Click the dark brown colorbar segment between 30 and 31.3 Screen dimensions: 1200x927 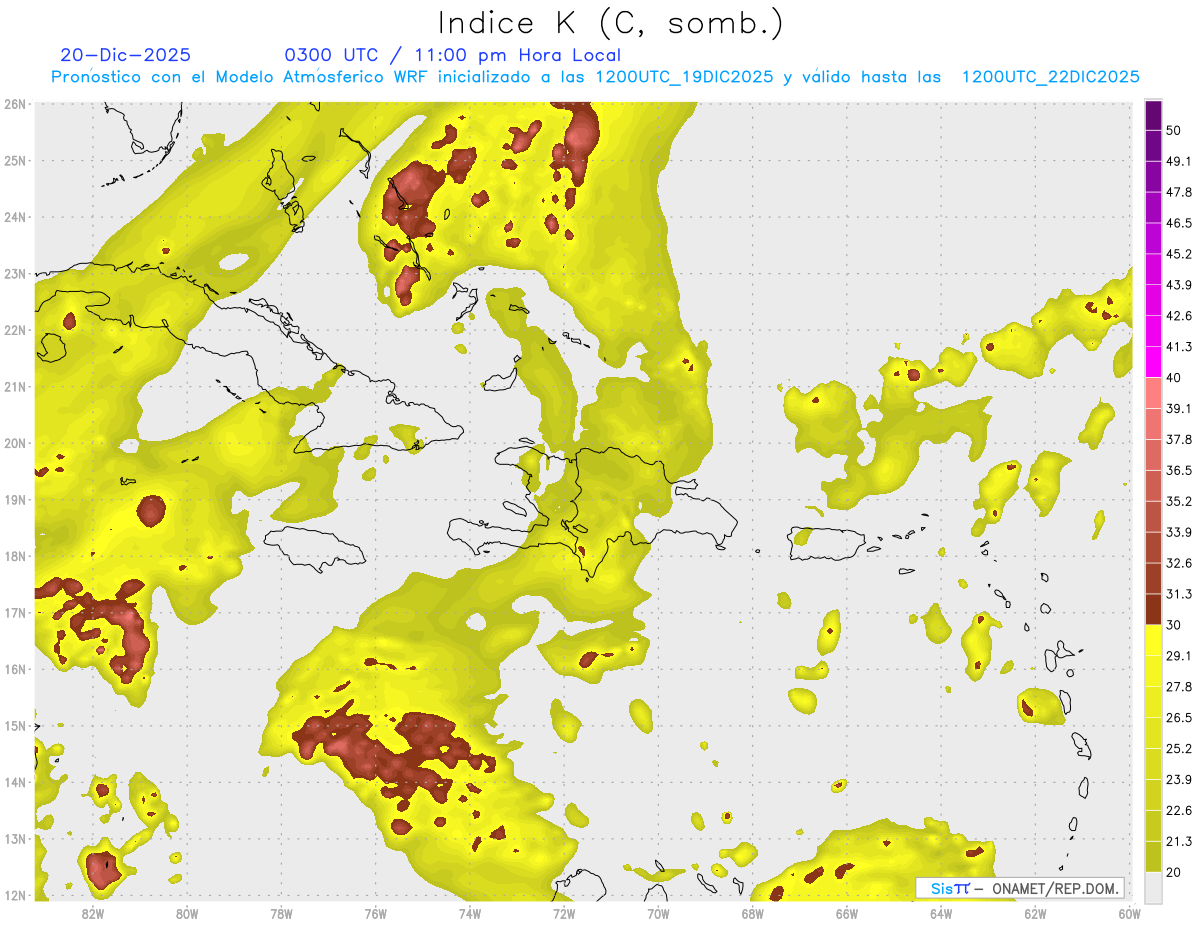[1153, 610]
